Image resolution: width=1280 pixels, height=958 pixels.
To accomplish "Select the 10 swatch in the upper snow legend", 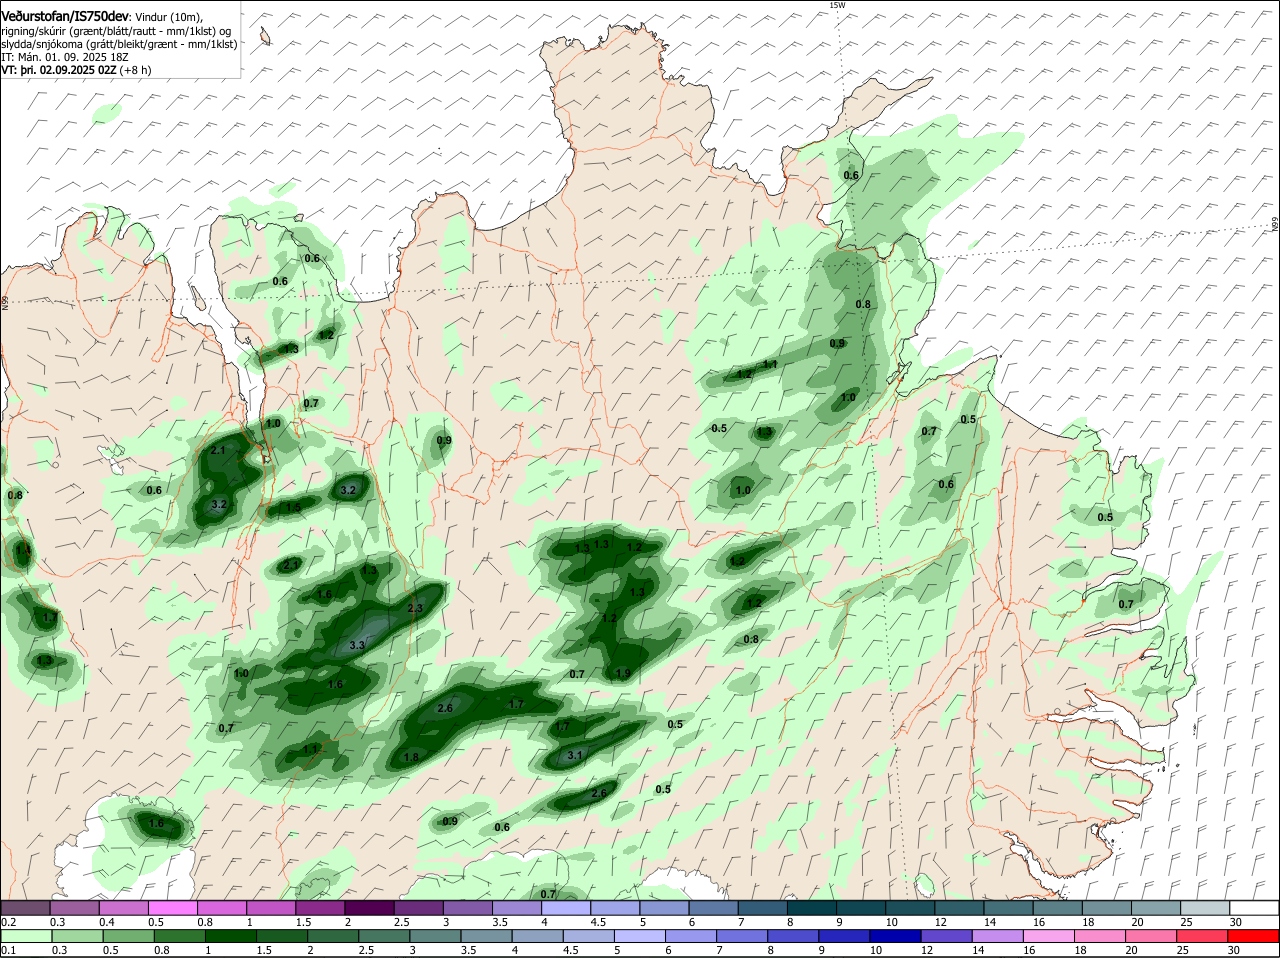I will tap(909, 908).
